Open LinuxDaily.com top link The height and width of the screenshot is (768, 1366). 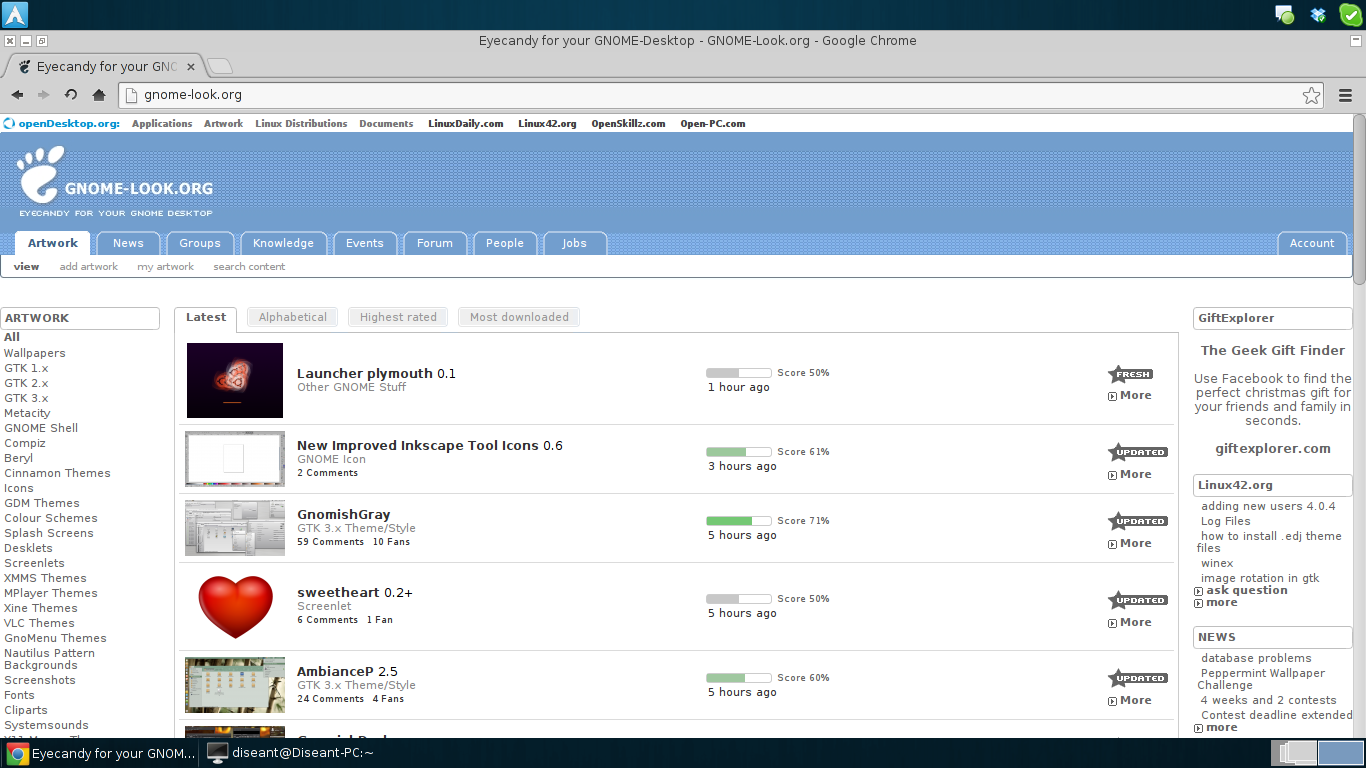(x=465, y=124)
